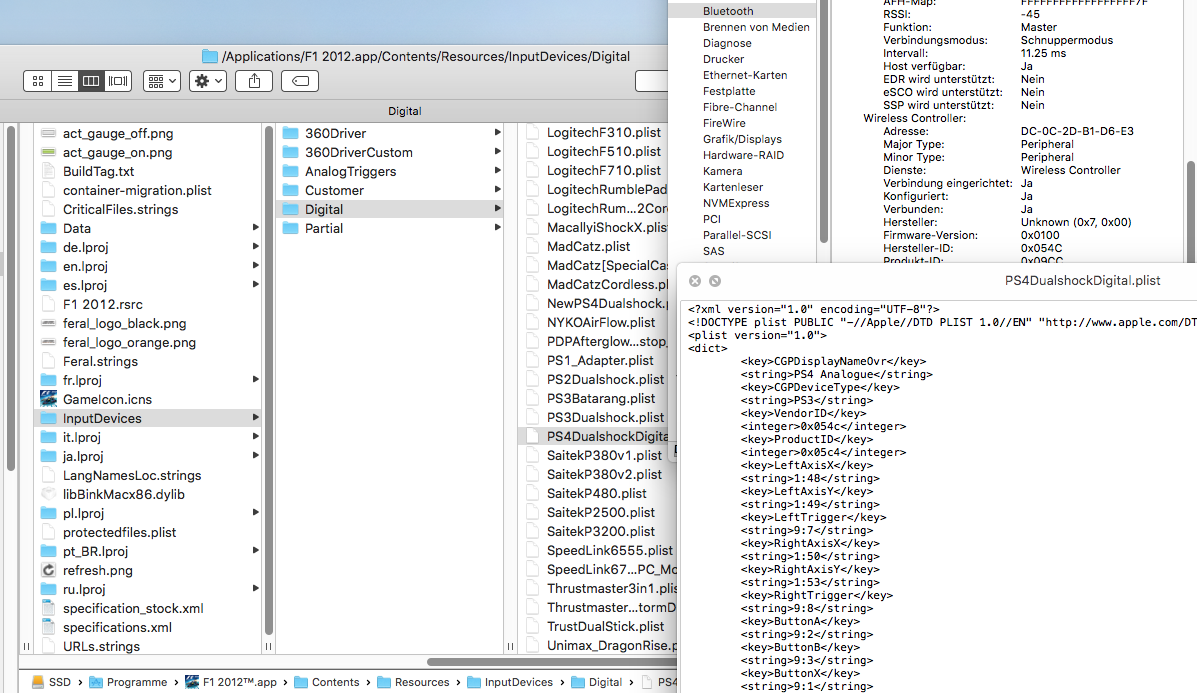Click the Share toolbar button
The image size is (1197, 693).
pyautogui.click(x=254, y=81)
